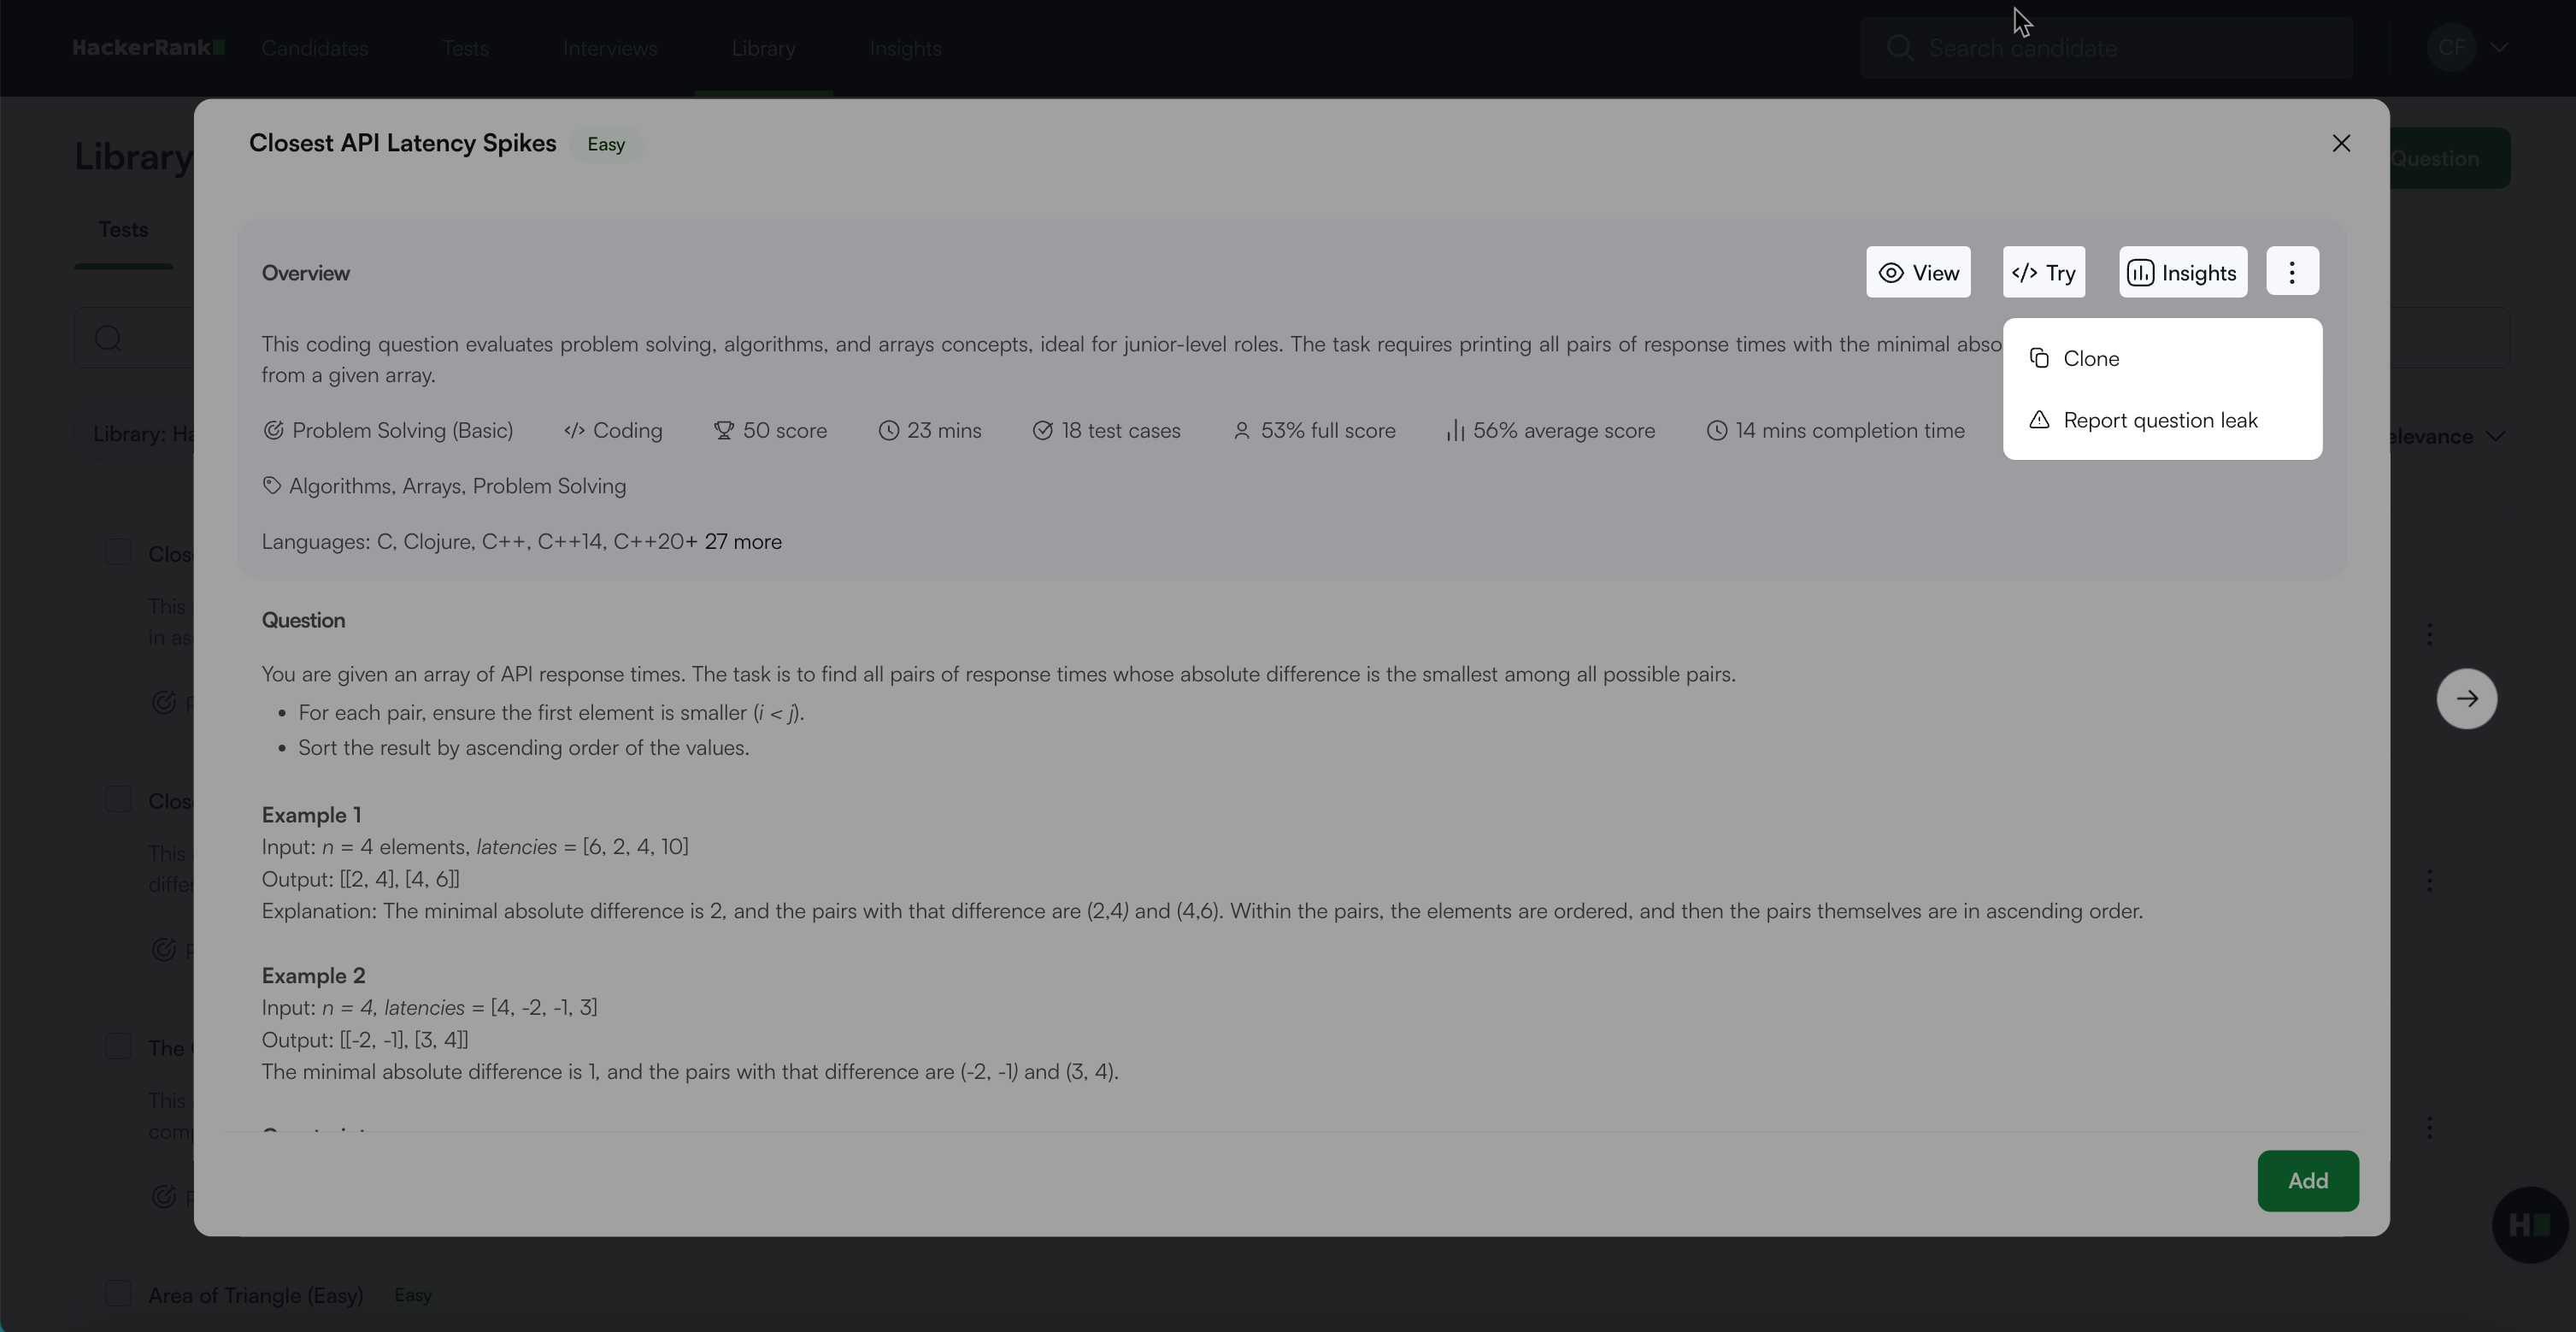Screen dimensions: 2576x1332
Task: Click the search magnifier icon in header
Action: (x=1900, y=48)
